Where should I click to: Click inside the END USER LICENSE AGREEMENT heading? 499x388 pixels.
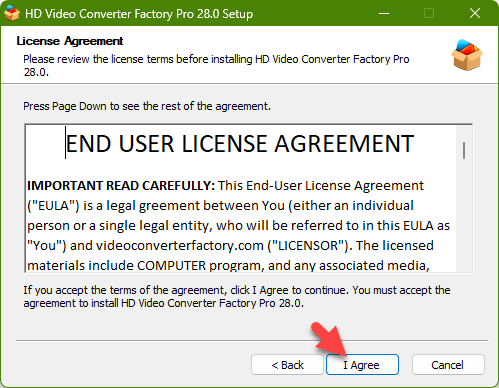(x=240, y=144)
